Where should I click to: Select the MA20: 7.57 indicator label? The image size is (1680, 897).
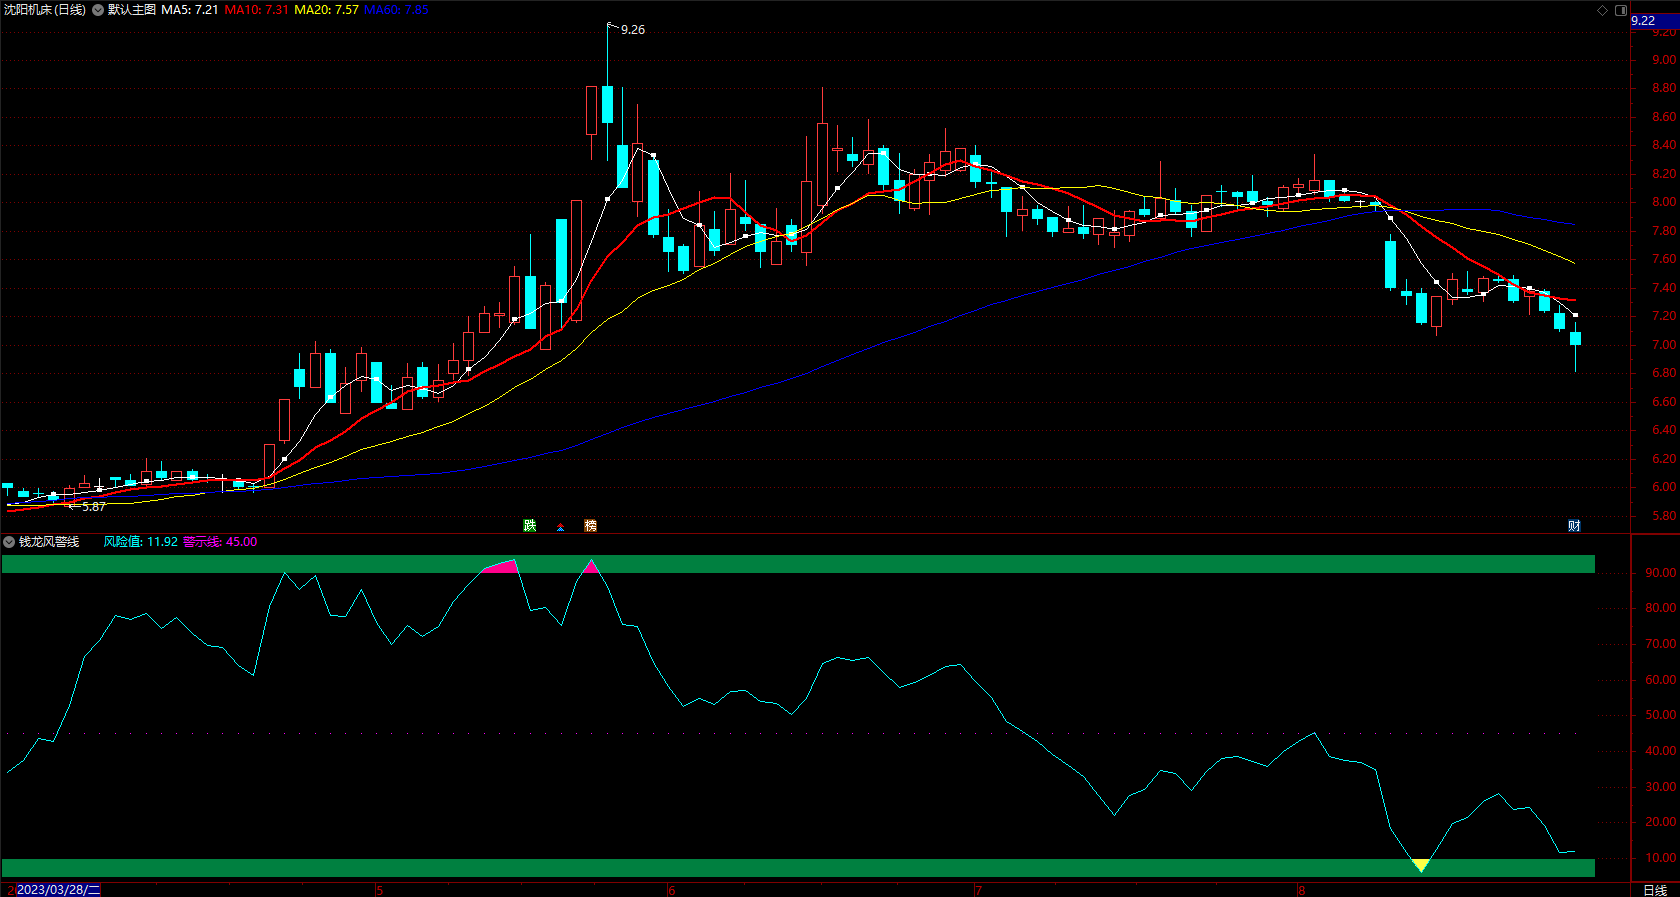[326, 10]
